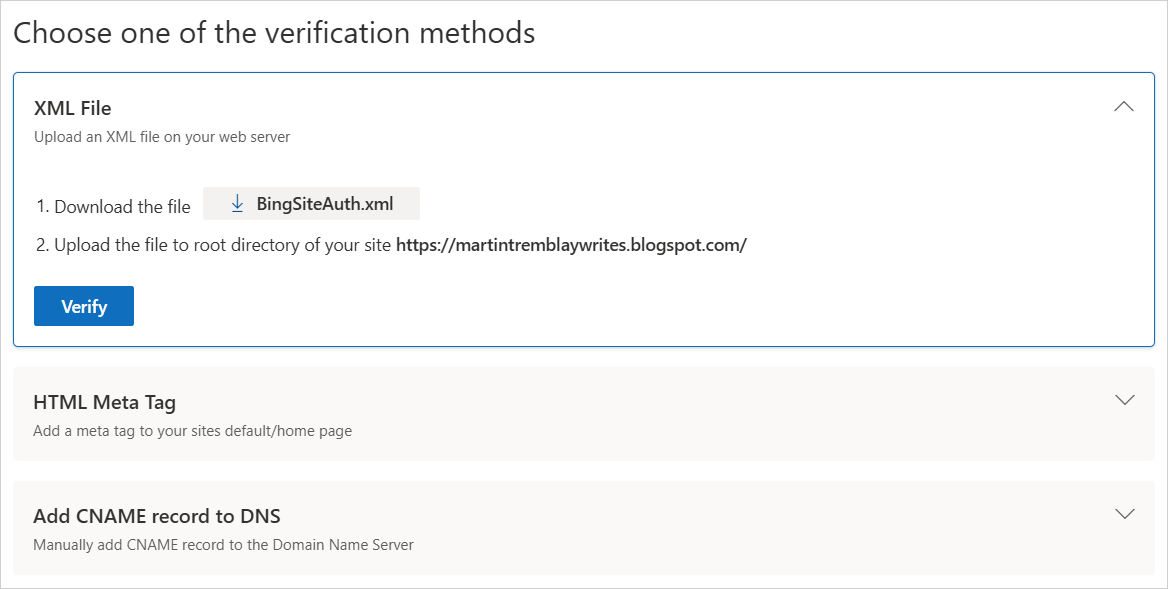The height and width of the screenshot is (589, 1168).
Task: Expand the Add CNAME record chevron
Action: [1124, 514]
